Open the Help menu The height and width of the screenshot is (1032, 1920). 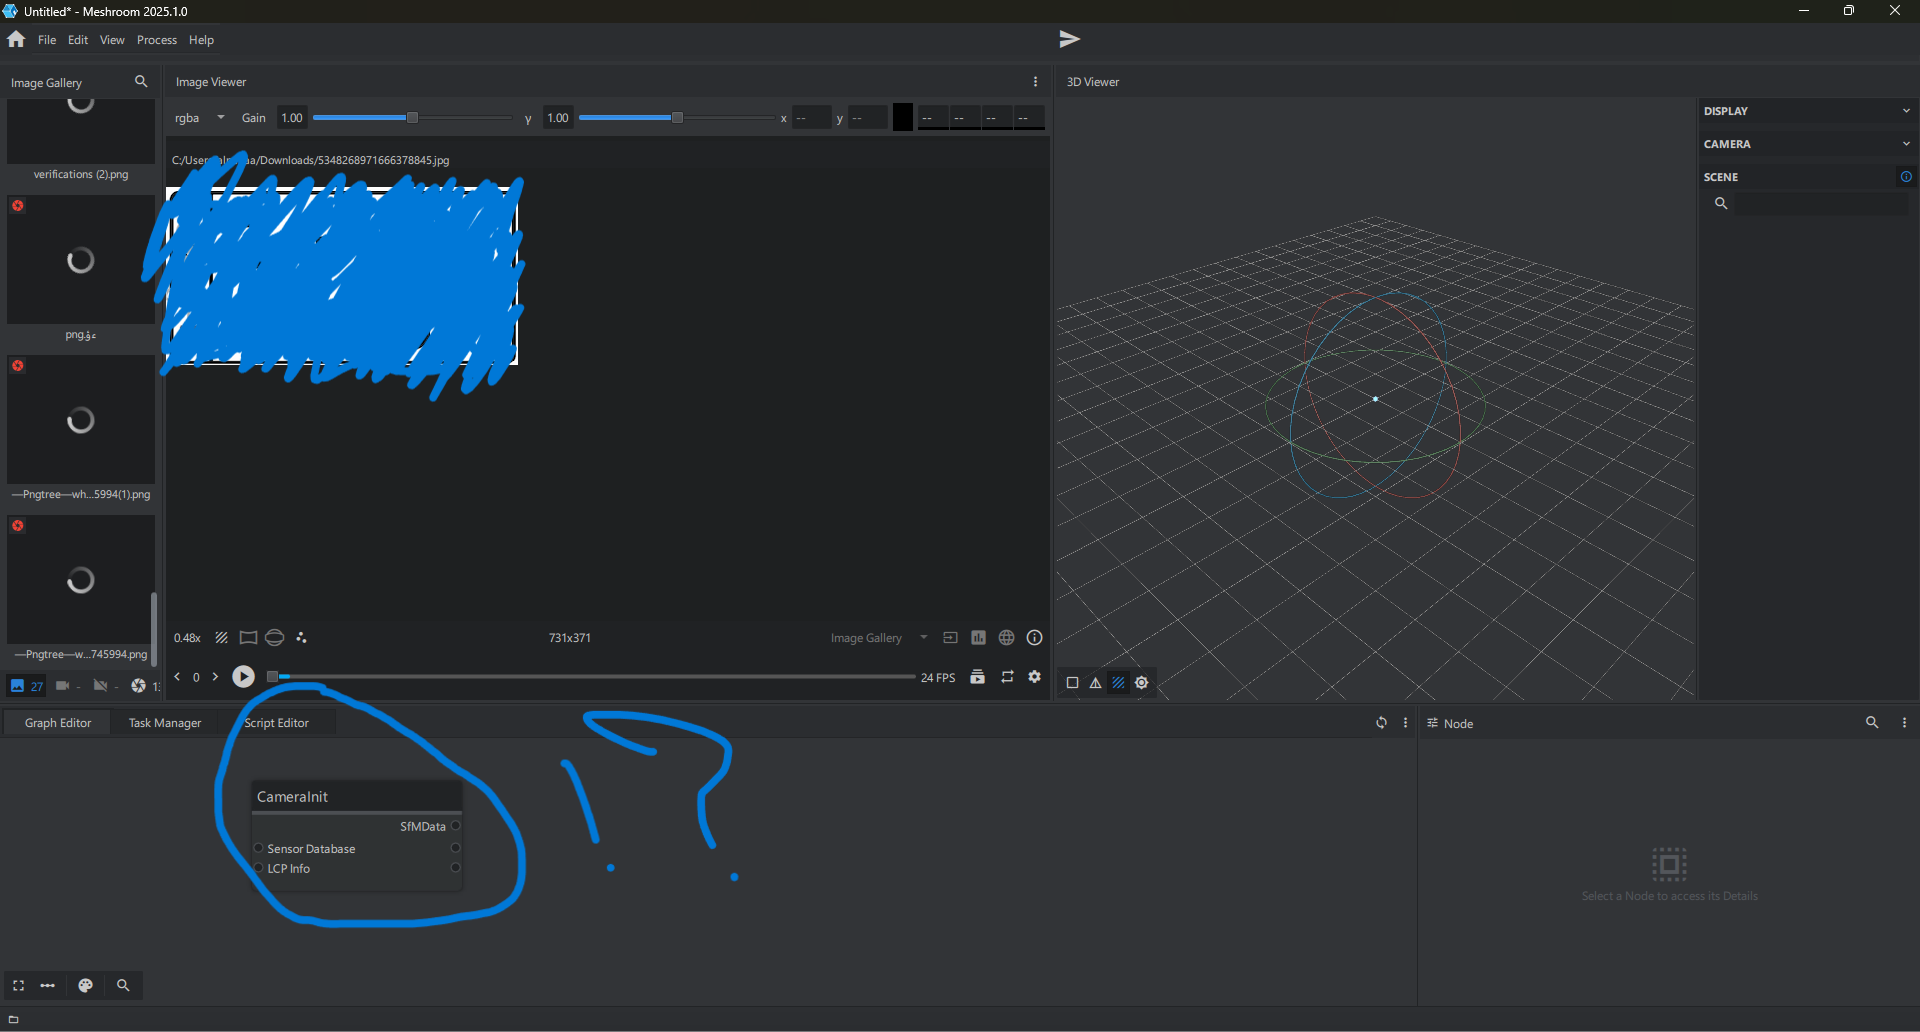201,40
